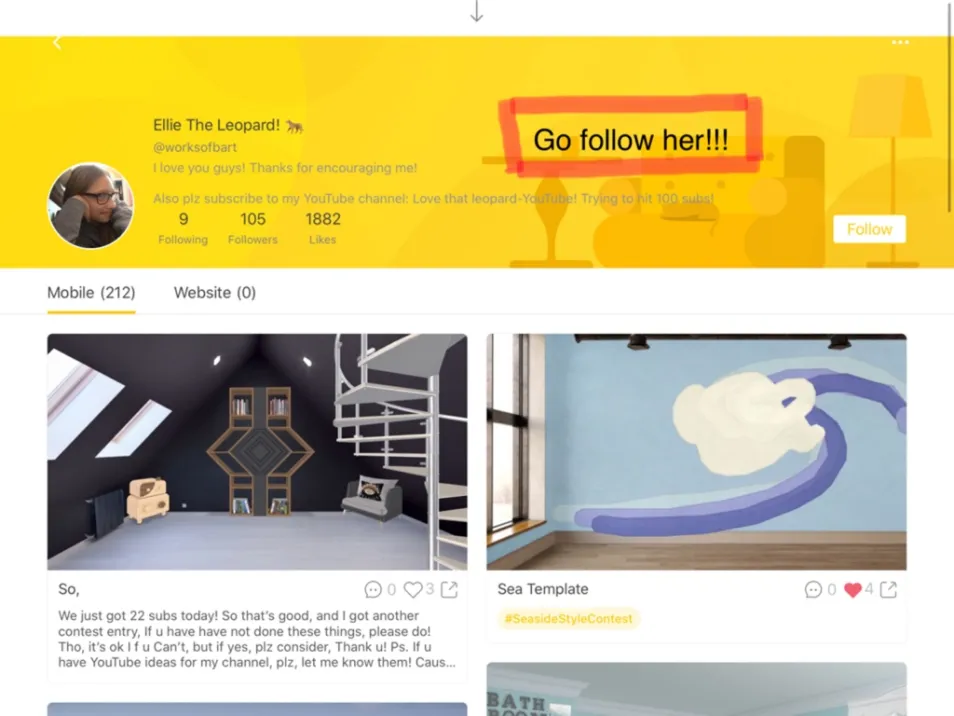
Task: Click the down arrow at top center
Action: 477,12
